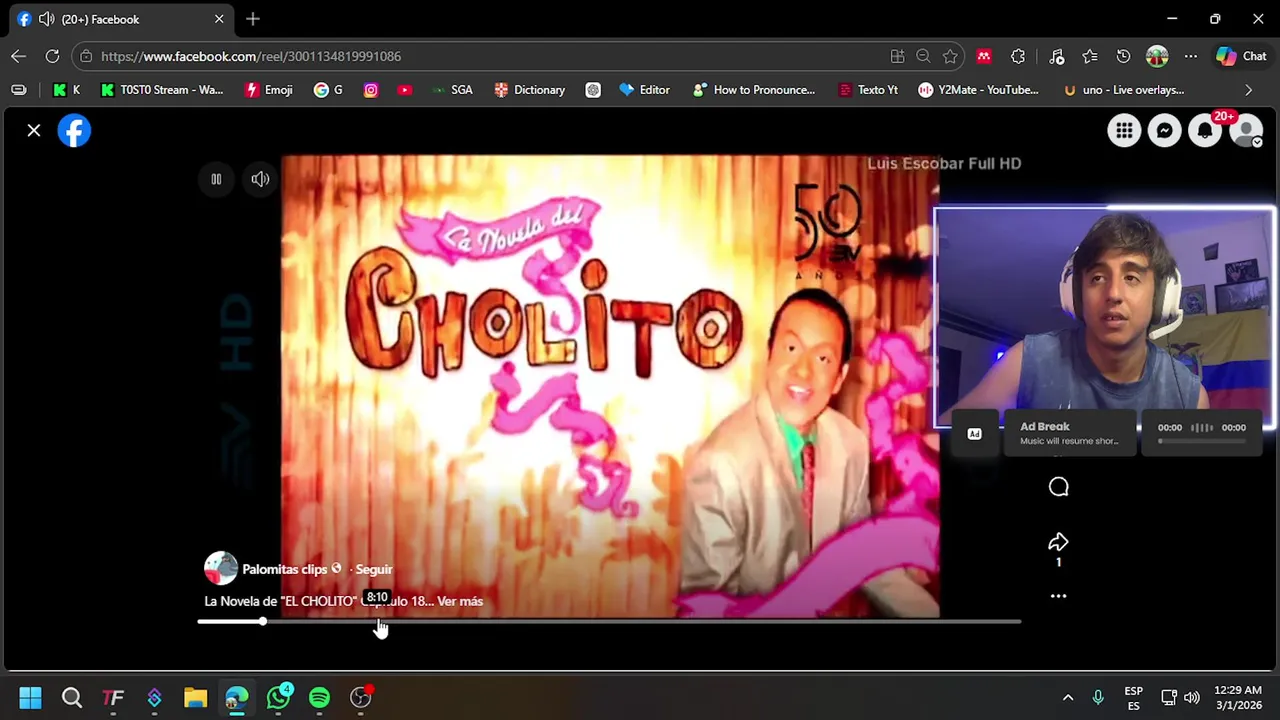Open OBS Studio from the taskbar
This screenshot has height=720, width=1280.
click(x=361, y=697)
